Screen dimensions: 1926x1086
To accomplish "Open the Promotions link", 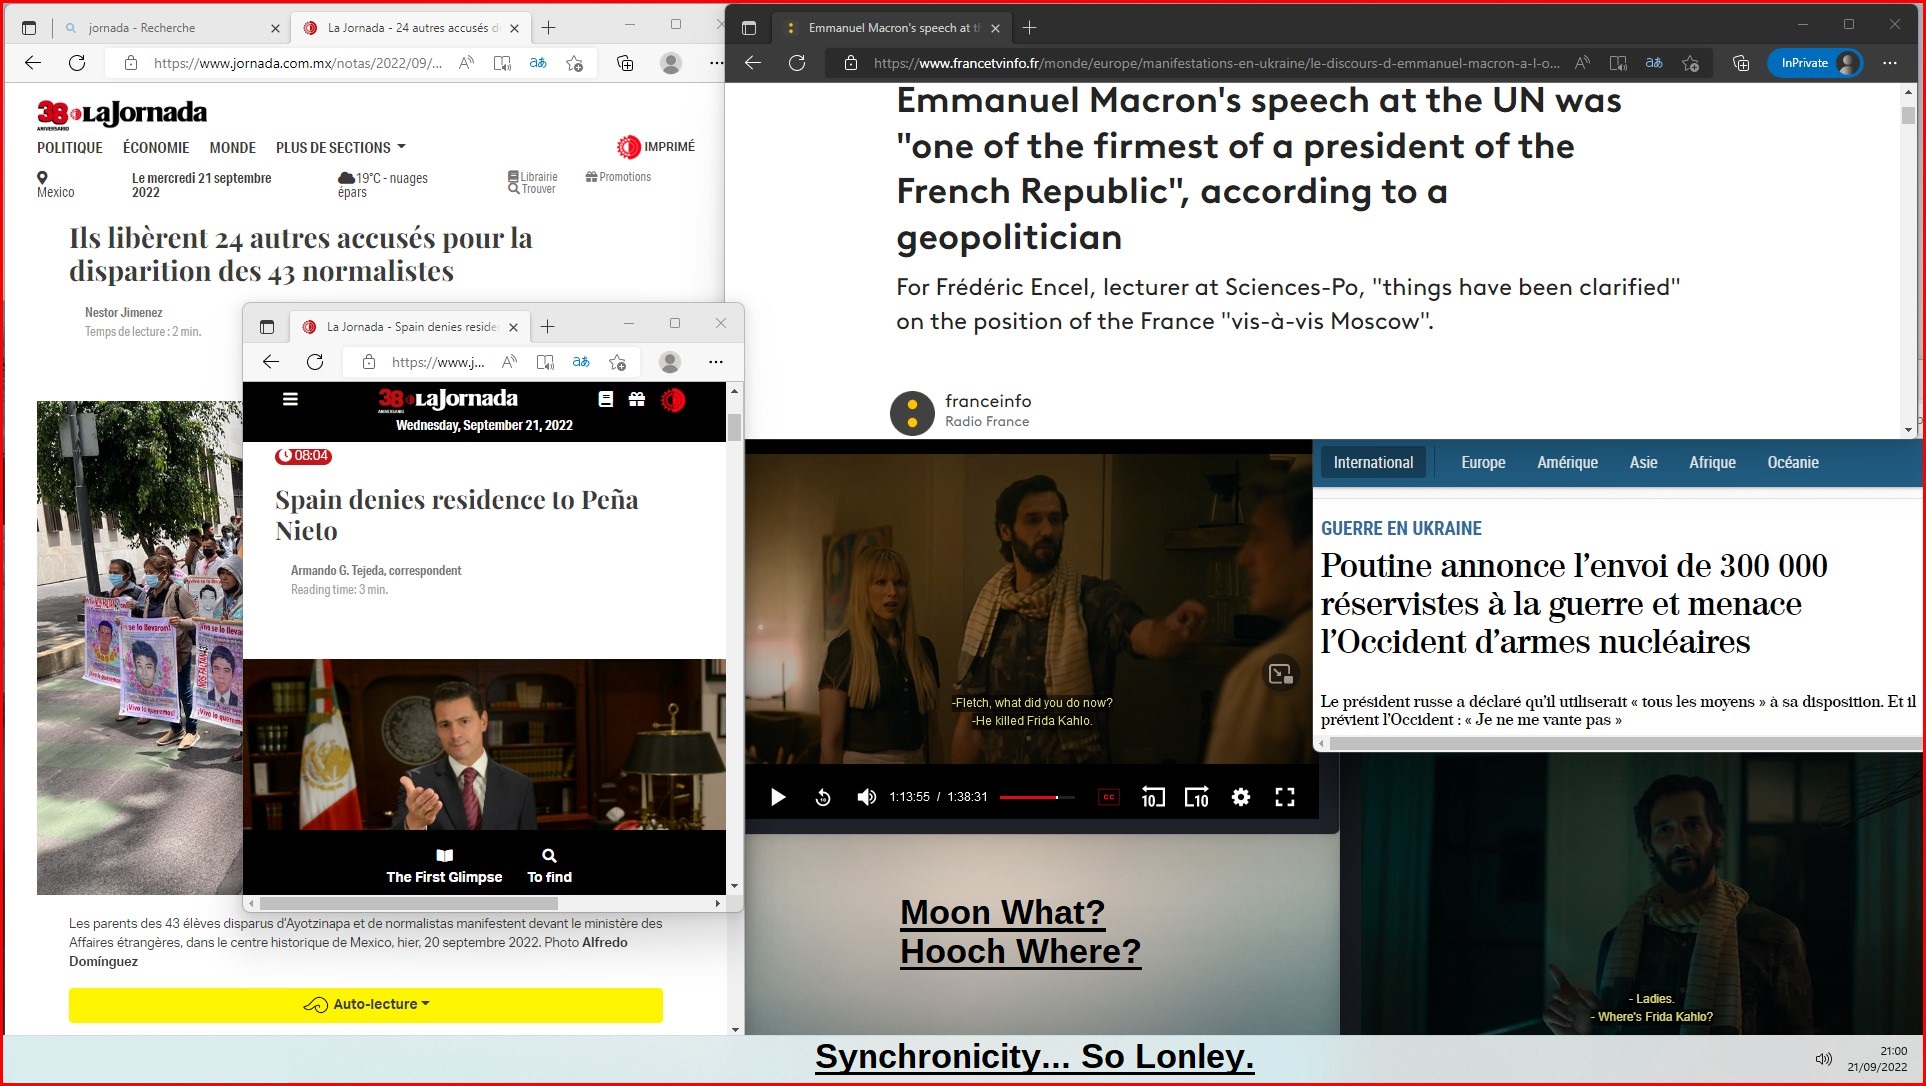I will (618, 177).
